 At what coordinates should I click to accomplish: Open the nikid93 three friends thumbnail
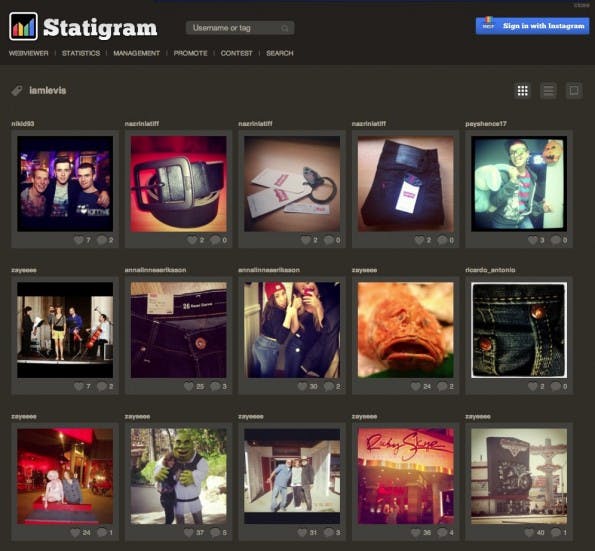65,184
